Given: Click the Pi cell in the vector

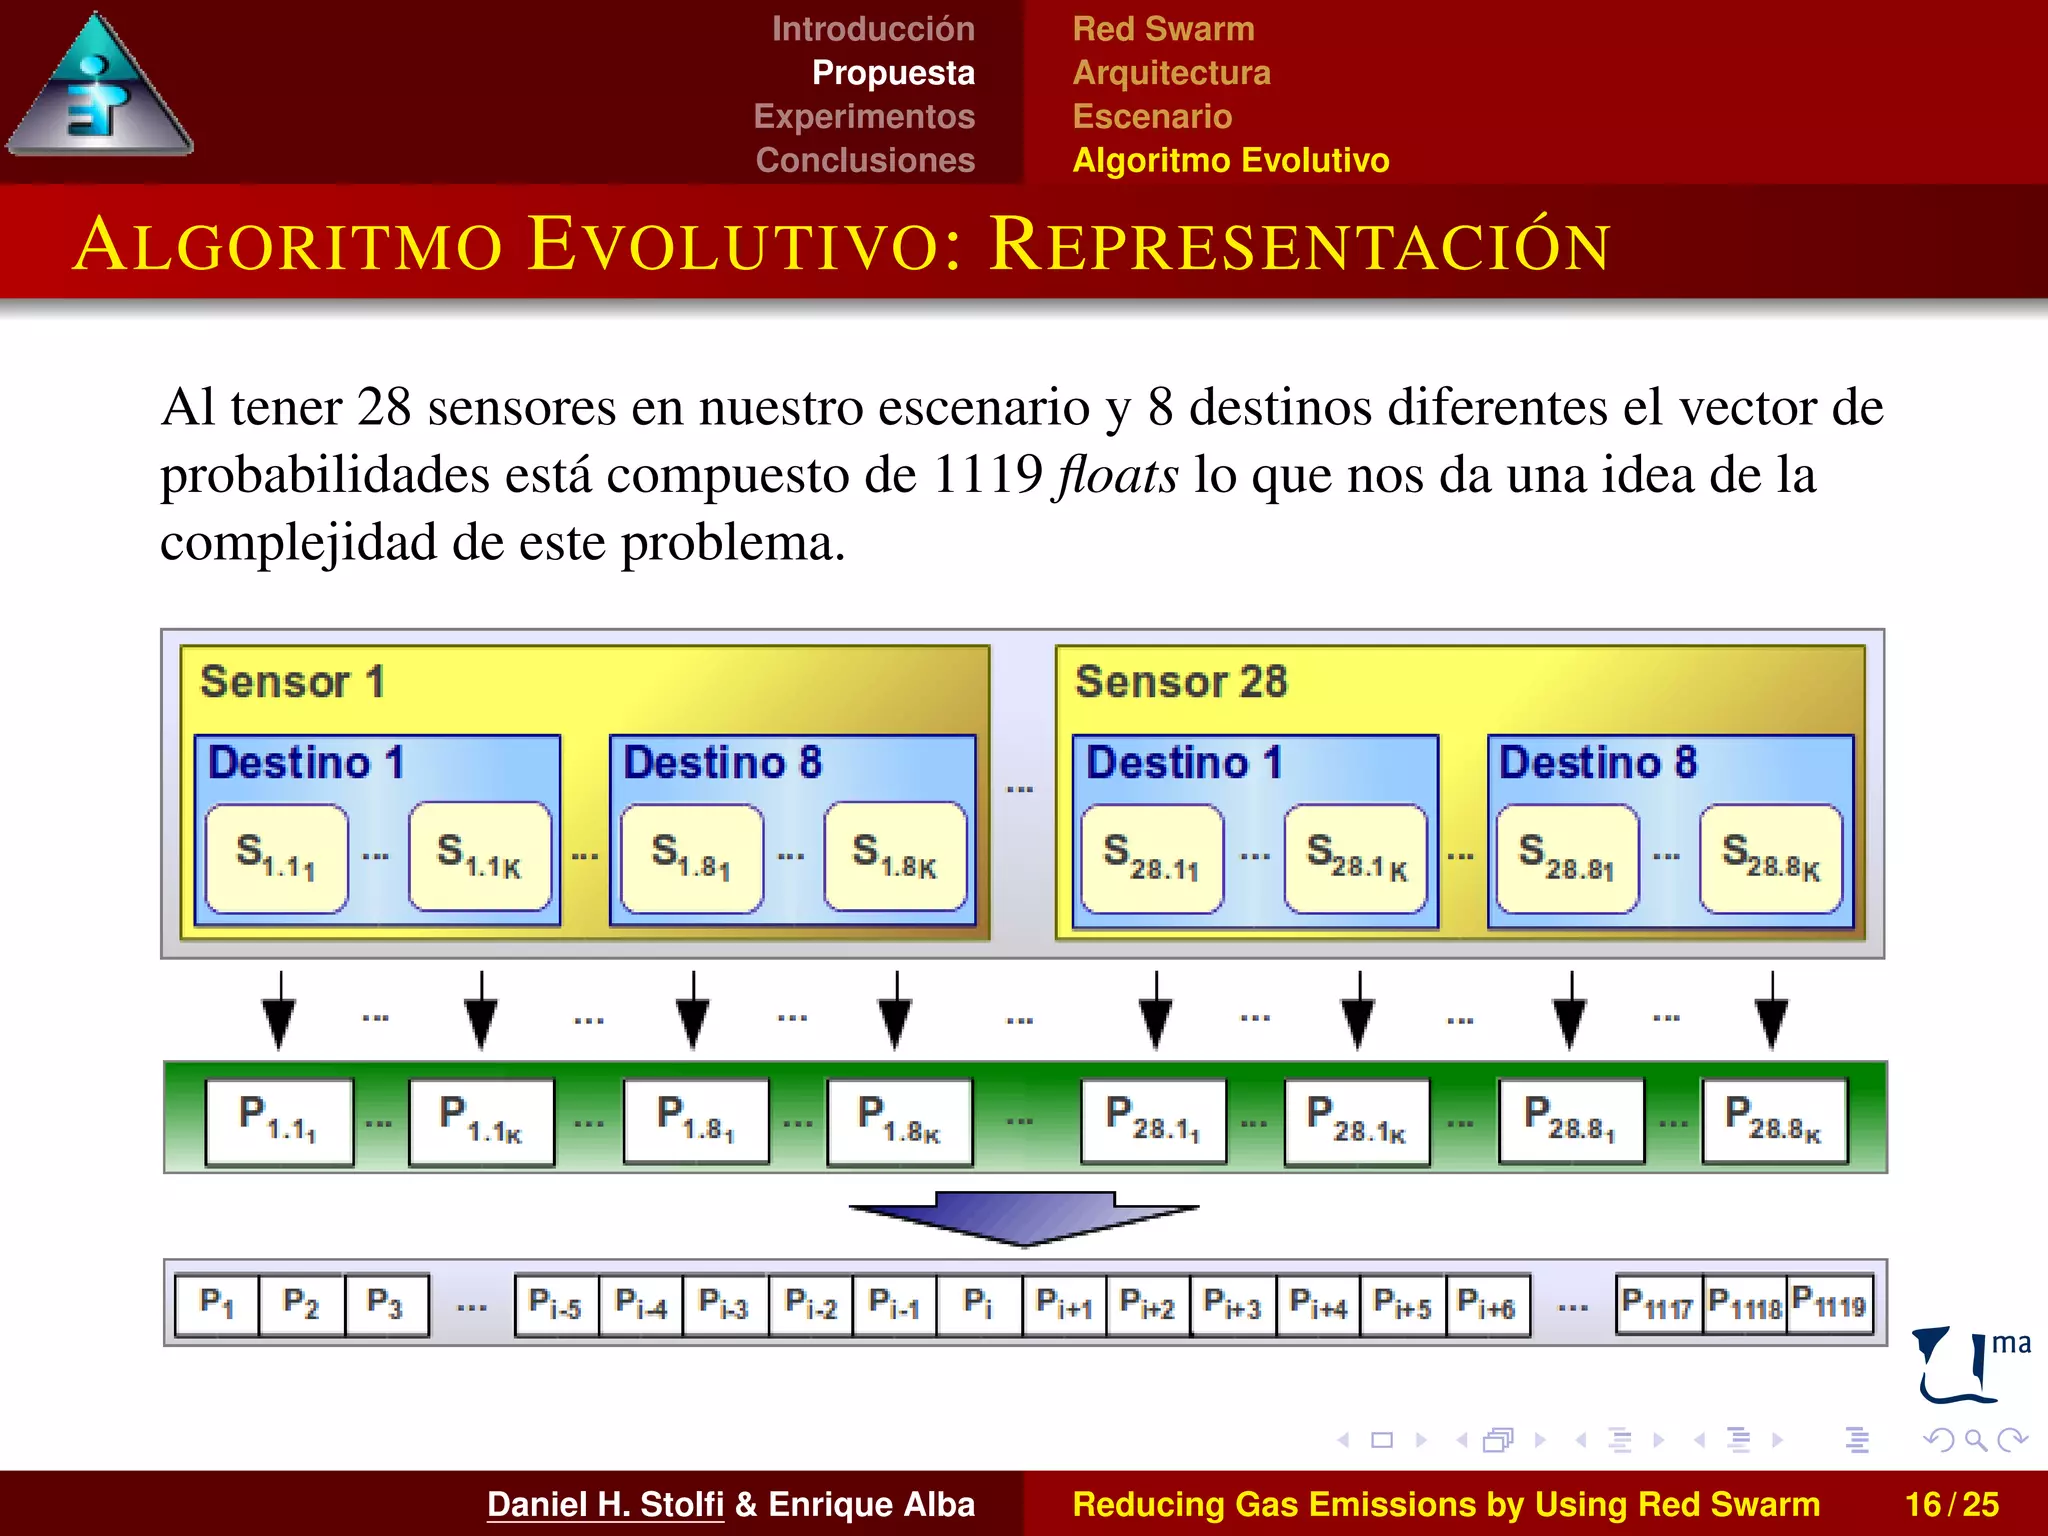Looking at the screenshot, I should pos(979,1304).
